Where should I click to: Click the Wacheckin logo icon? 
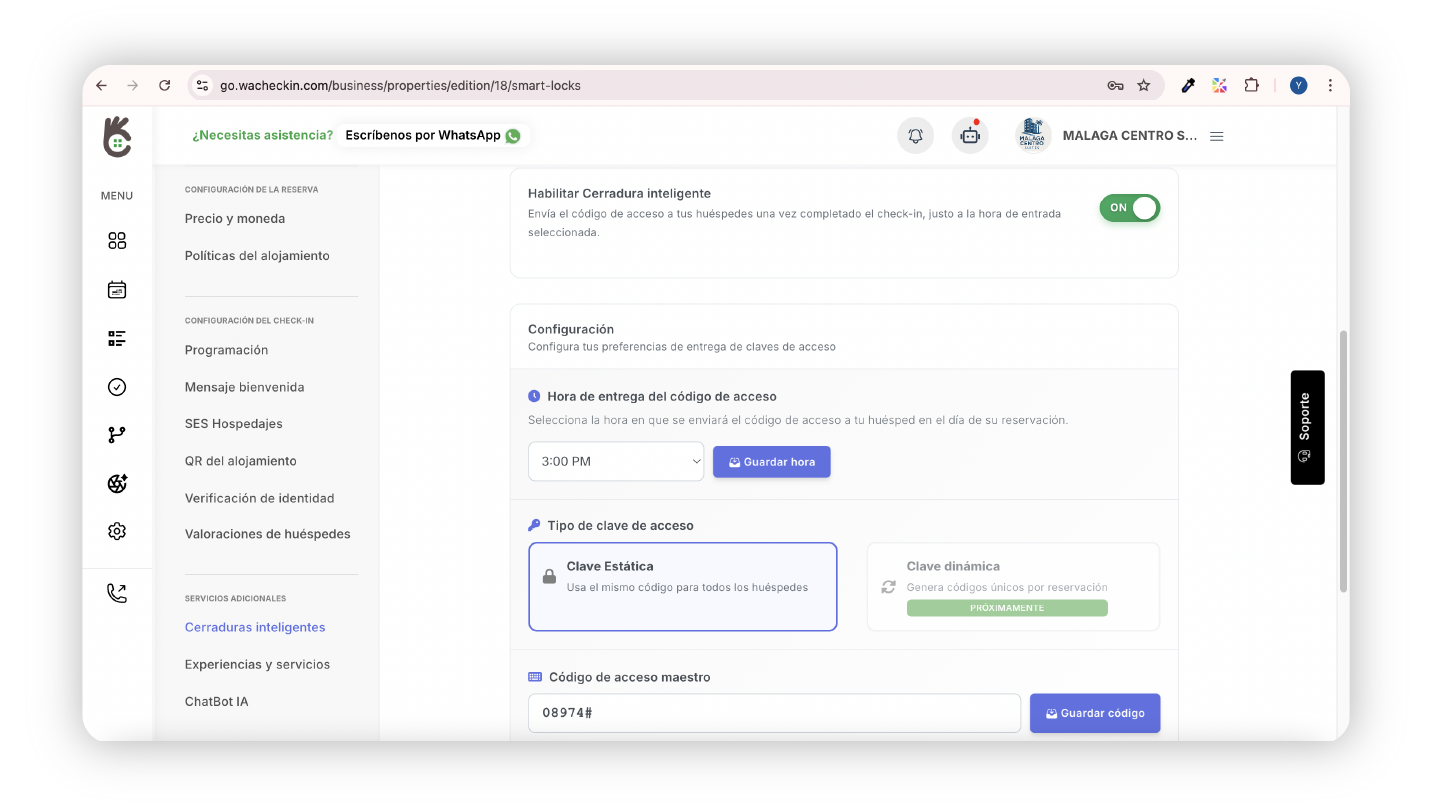click(x=117, y=137)
